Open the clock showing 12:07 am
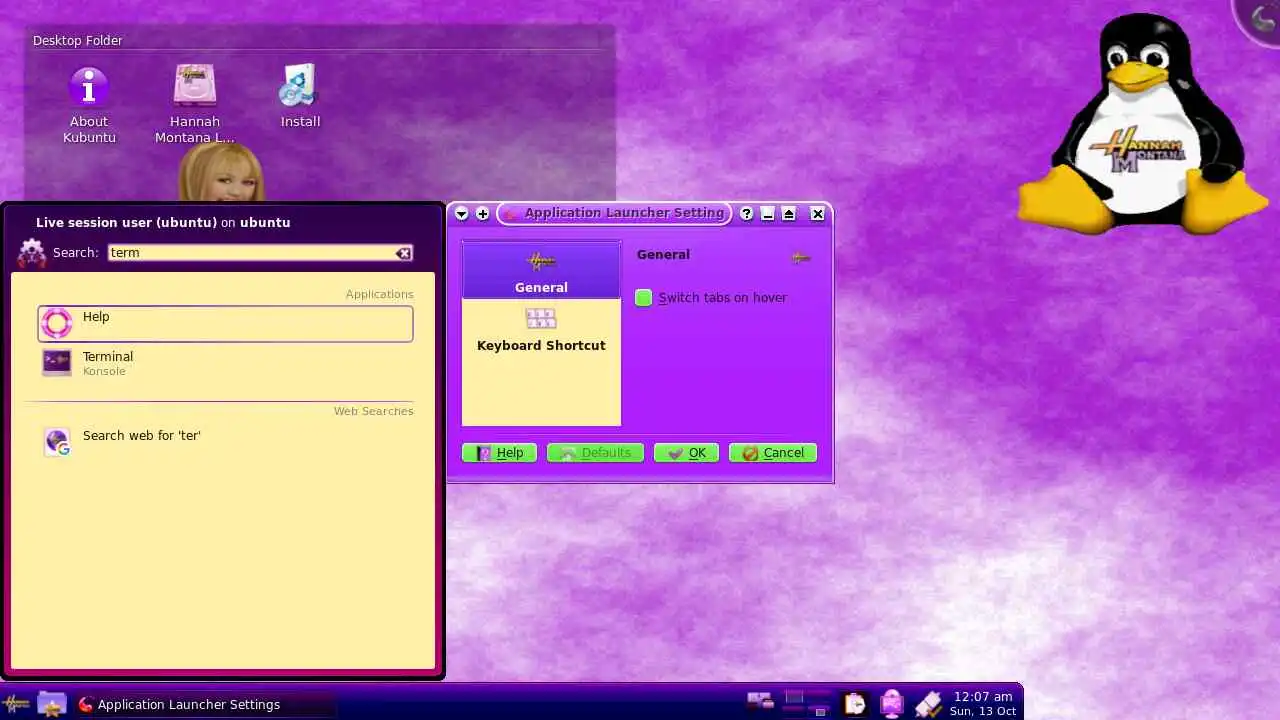 click(x=983, y=704)
